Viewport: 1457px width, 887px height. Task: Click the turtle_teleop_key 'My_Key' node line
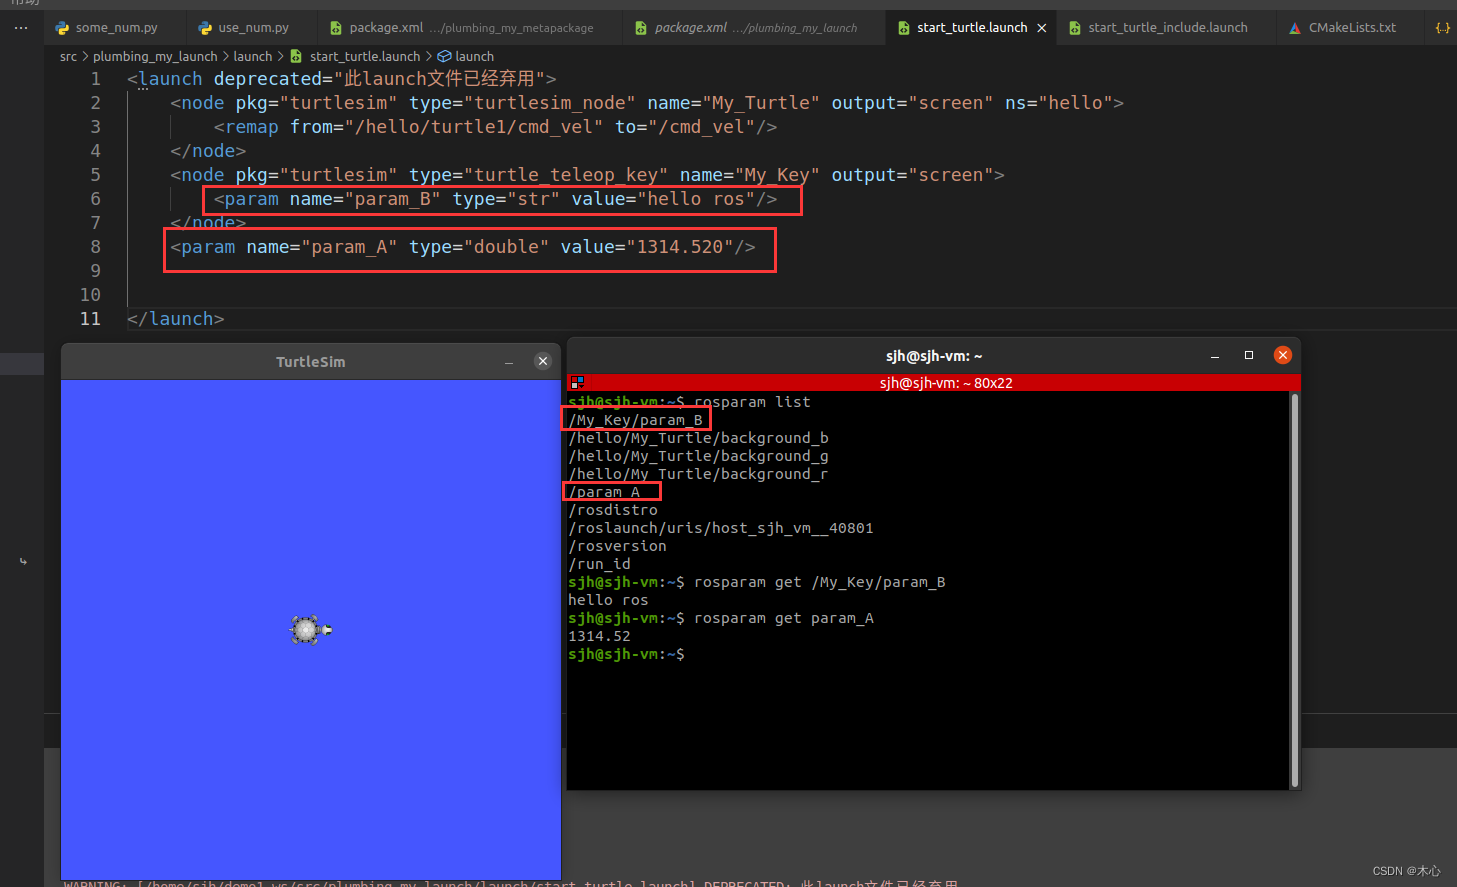pos(587,175)
